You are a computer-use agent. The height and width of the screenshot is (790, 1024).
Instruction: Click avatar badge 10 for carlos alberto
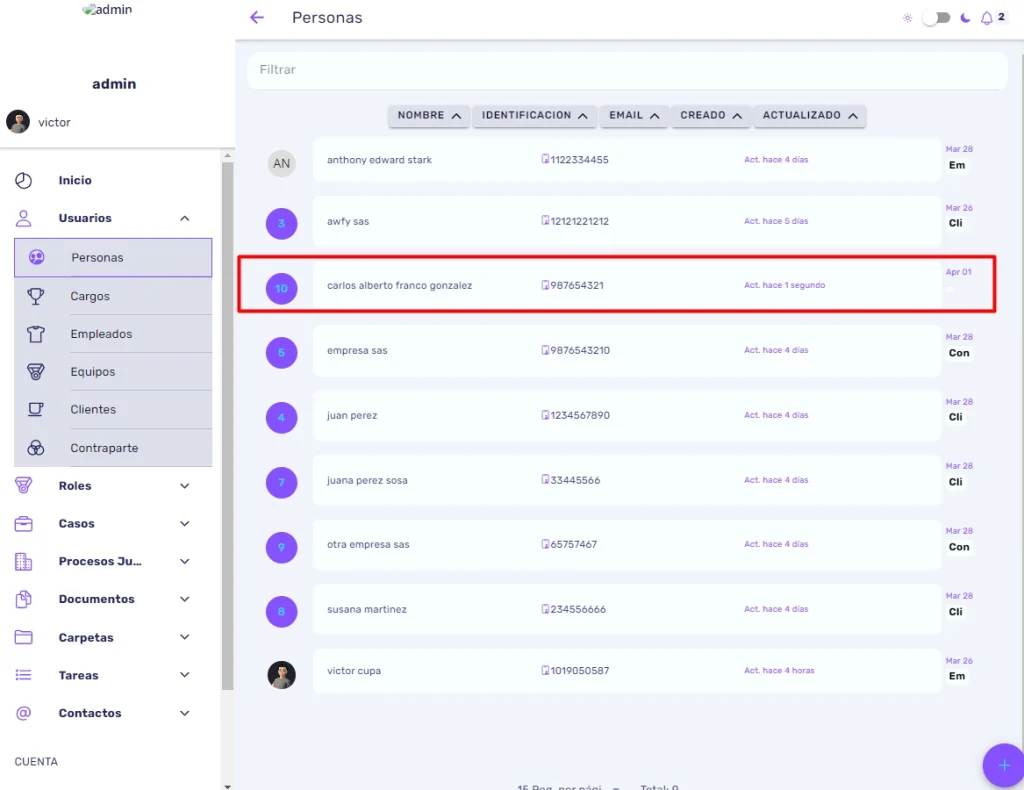281,289
